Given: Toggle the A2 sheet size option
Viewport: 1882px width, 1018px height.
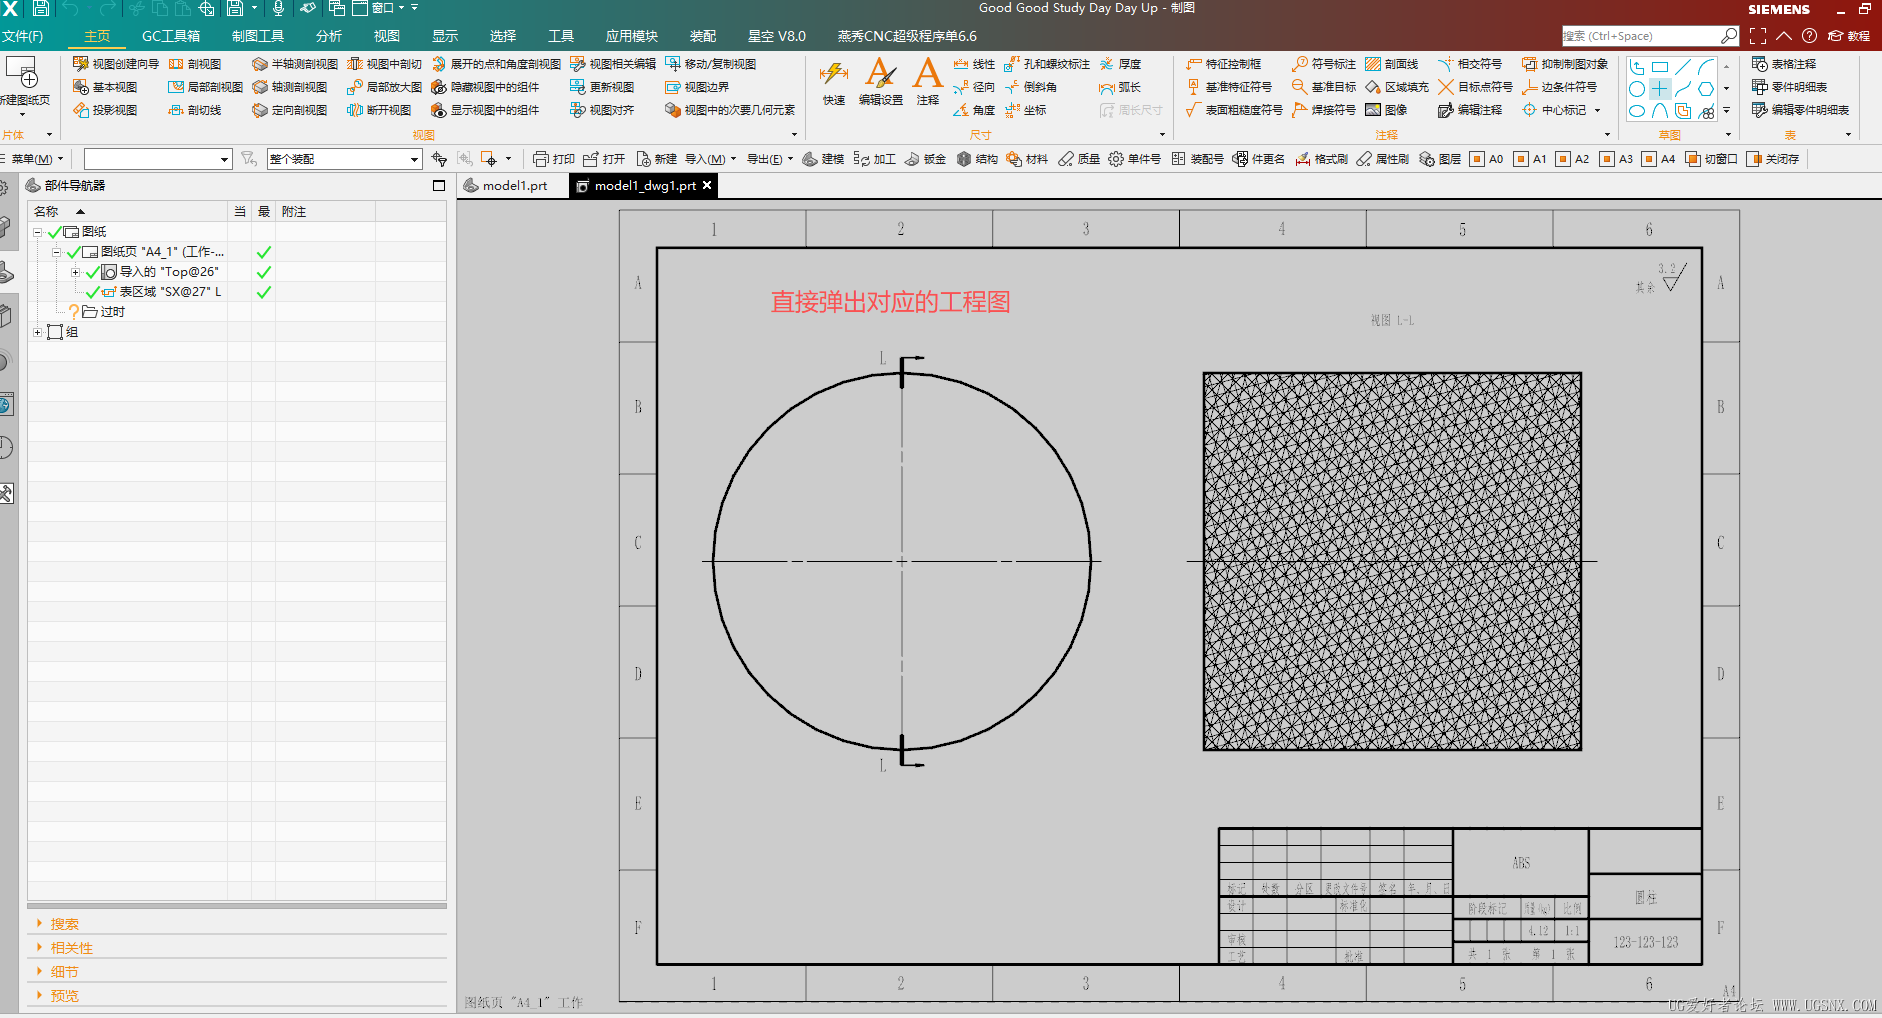Looking at the screenshot, I should click(x=1573, y=159).
